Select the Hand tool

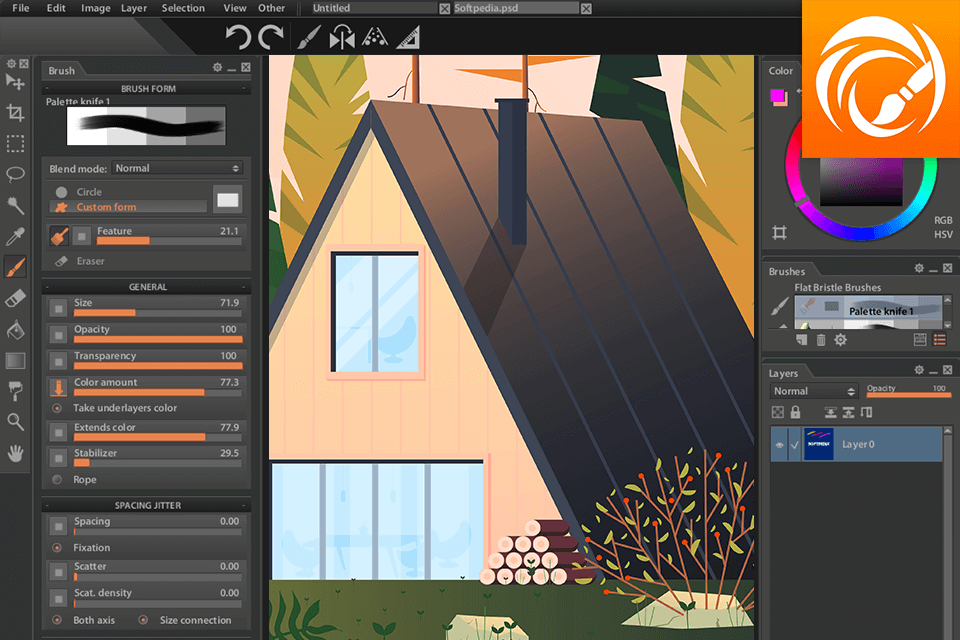pyautogui.click(x=14, y=452)
